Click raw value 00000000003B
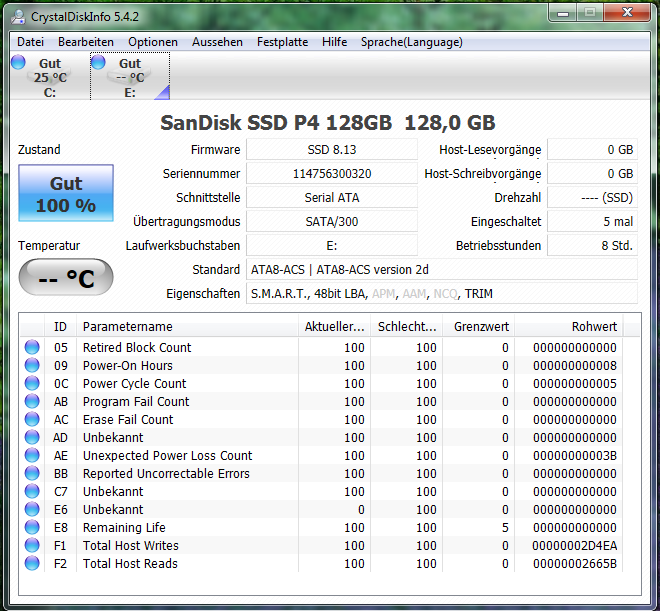The height and width of the screenshot is (614, 664). (575, 456)
